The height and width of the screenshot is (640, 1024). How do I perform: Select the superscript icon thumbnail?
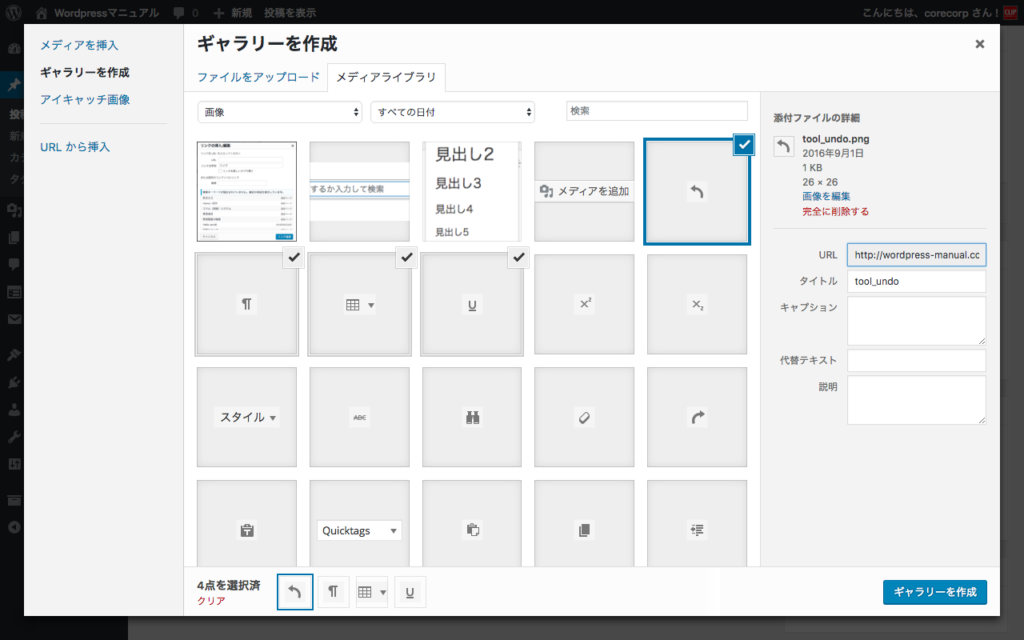(x=584, y=304)
